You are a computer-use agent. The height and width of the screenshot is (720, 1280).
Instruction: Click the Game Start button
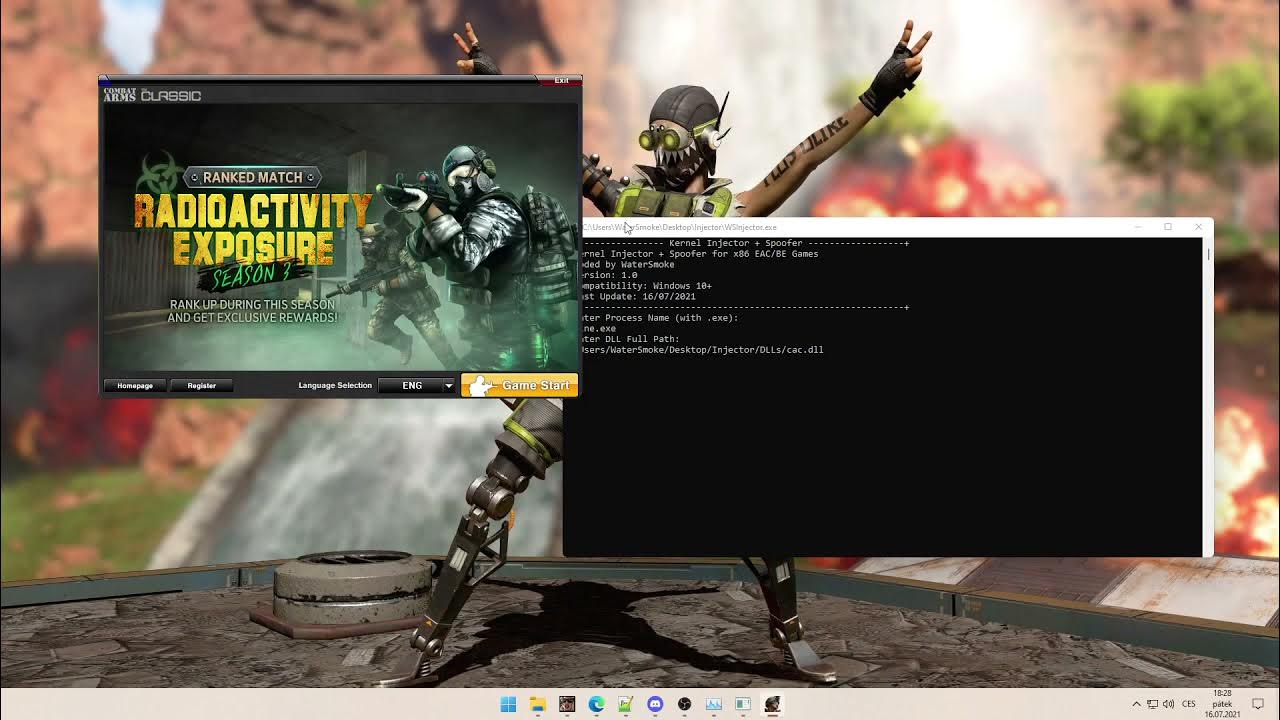(520, 385)
